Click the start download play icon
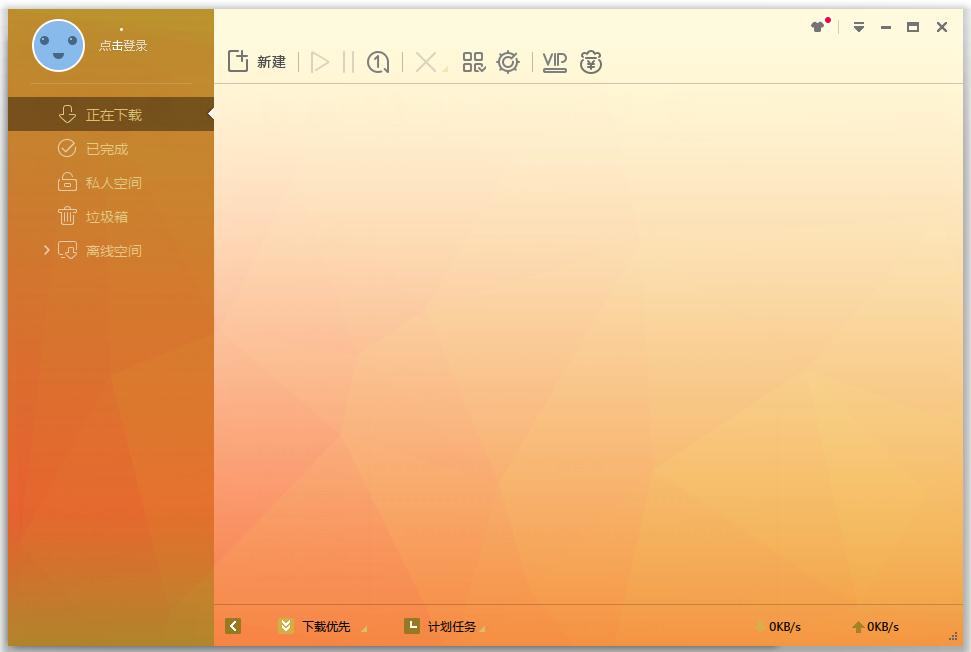This screenshot has height=652, width=971. pyautogui.click(x=320, y=63)
